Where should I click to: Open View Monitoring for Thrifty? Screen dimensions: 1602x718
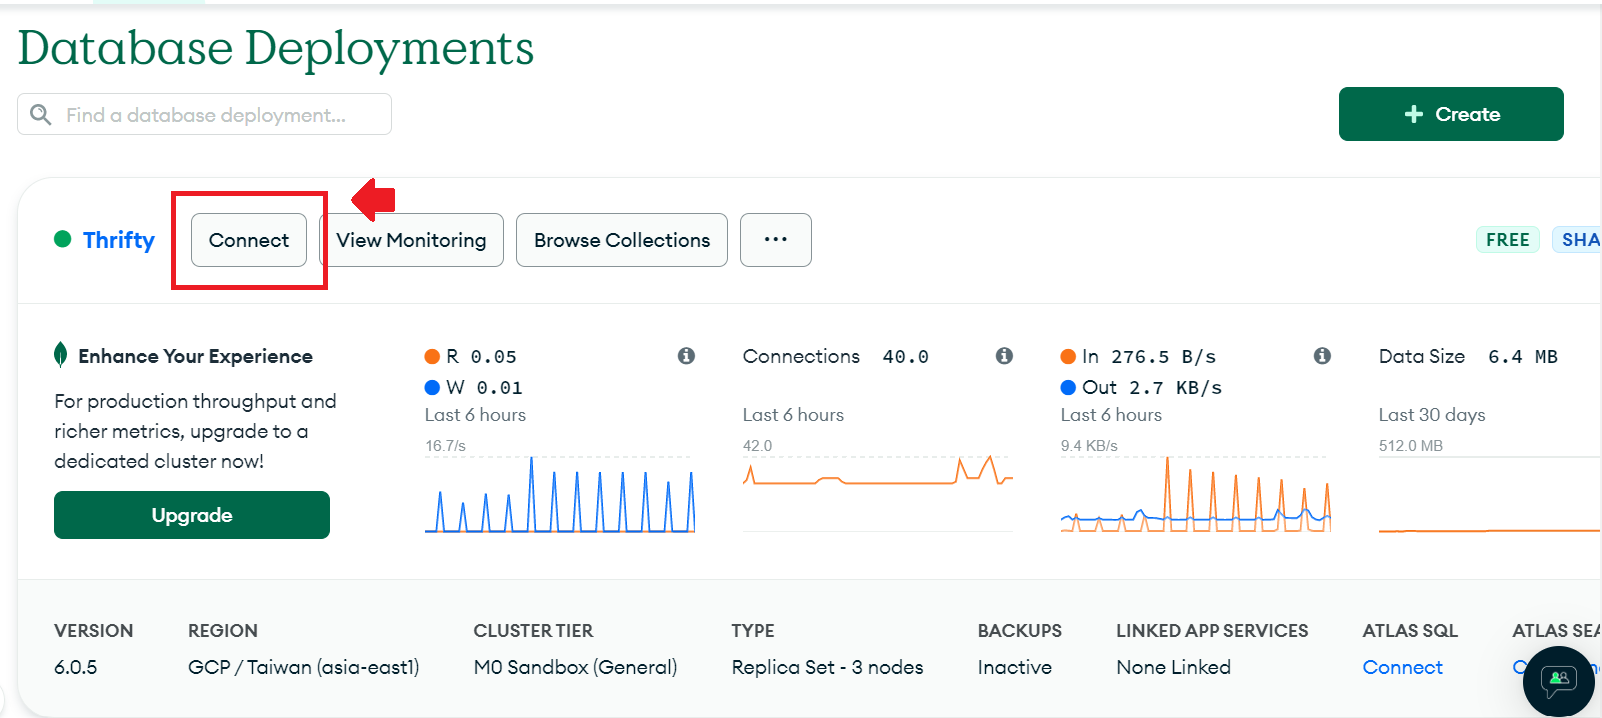411,240
